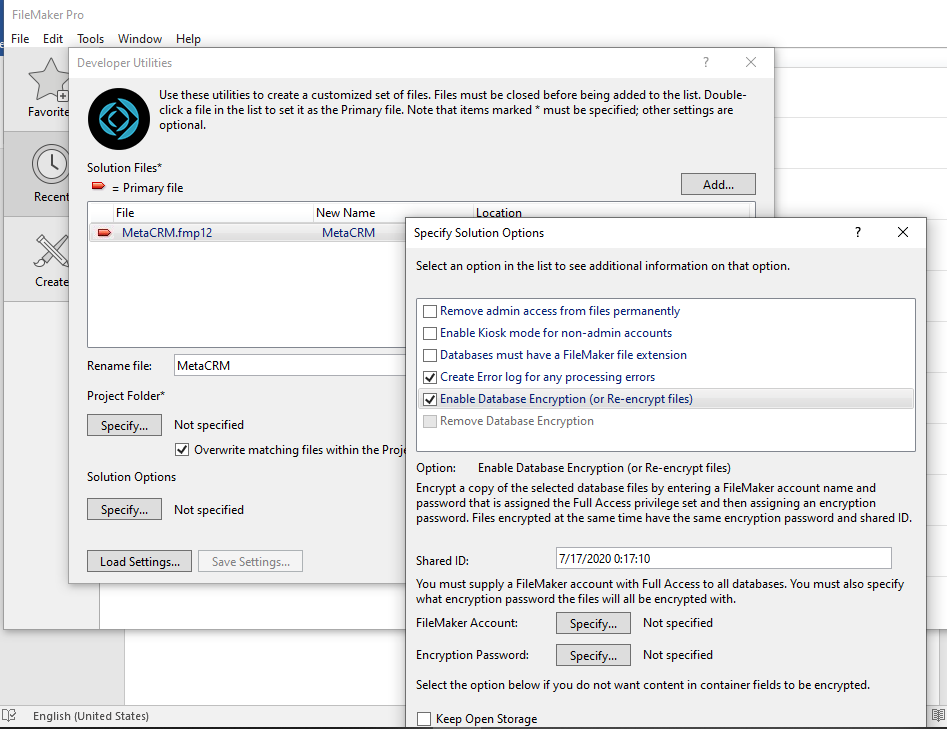Viewport: 947px width, 729px height.
Task: Enable Kiosk mode for non-admin accounts
Action: [x=429, y=333]
